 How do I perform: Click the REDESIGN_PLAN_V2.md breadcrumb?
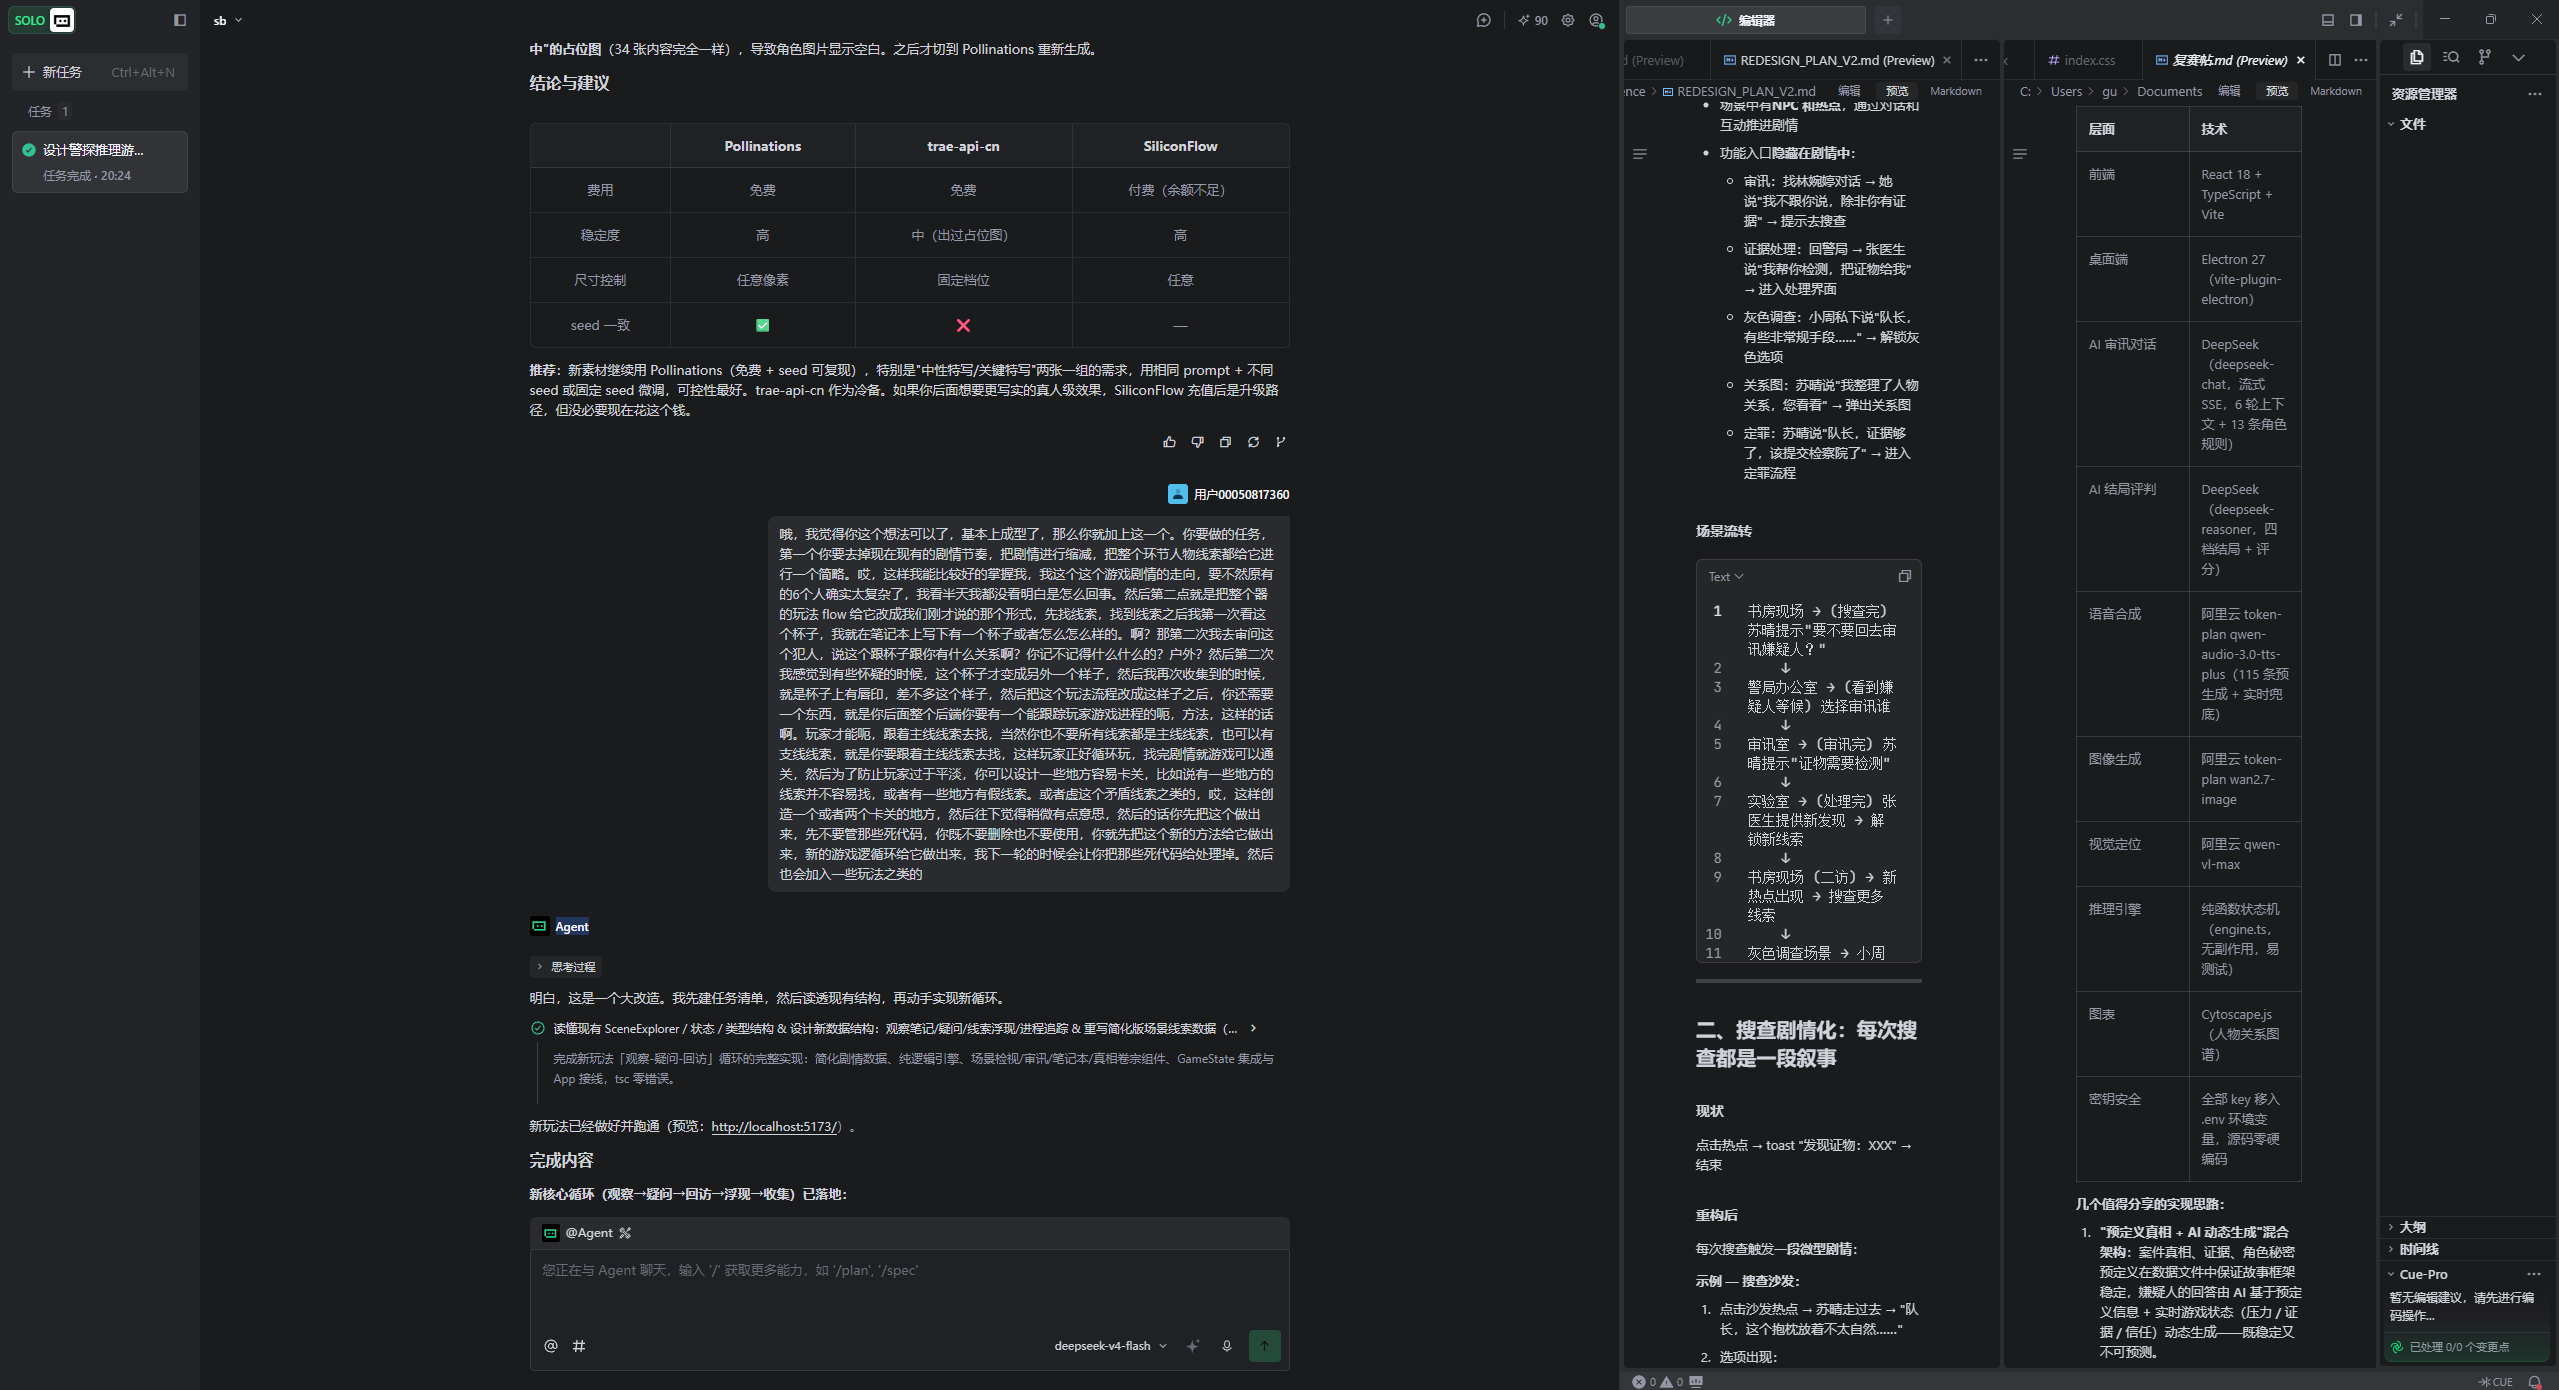click(1739, 91)
